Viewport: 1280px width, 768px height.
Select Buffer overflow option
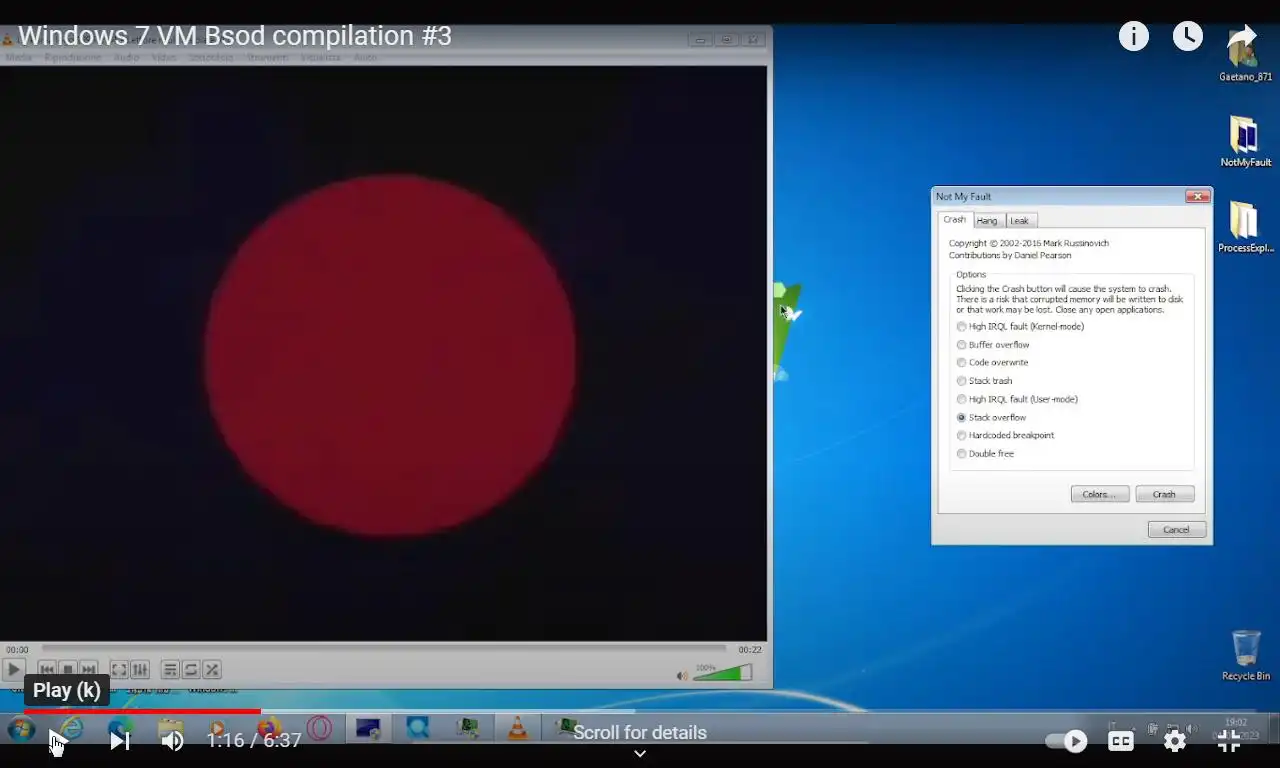tap(993, 345)
